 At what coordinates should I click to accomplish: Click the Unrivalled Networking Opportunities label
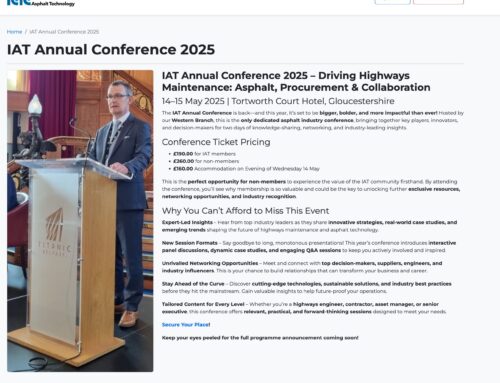[210, 263]
